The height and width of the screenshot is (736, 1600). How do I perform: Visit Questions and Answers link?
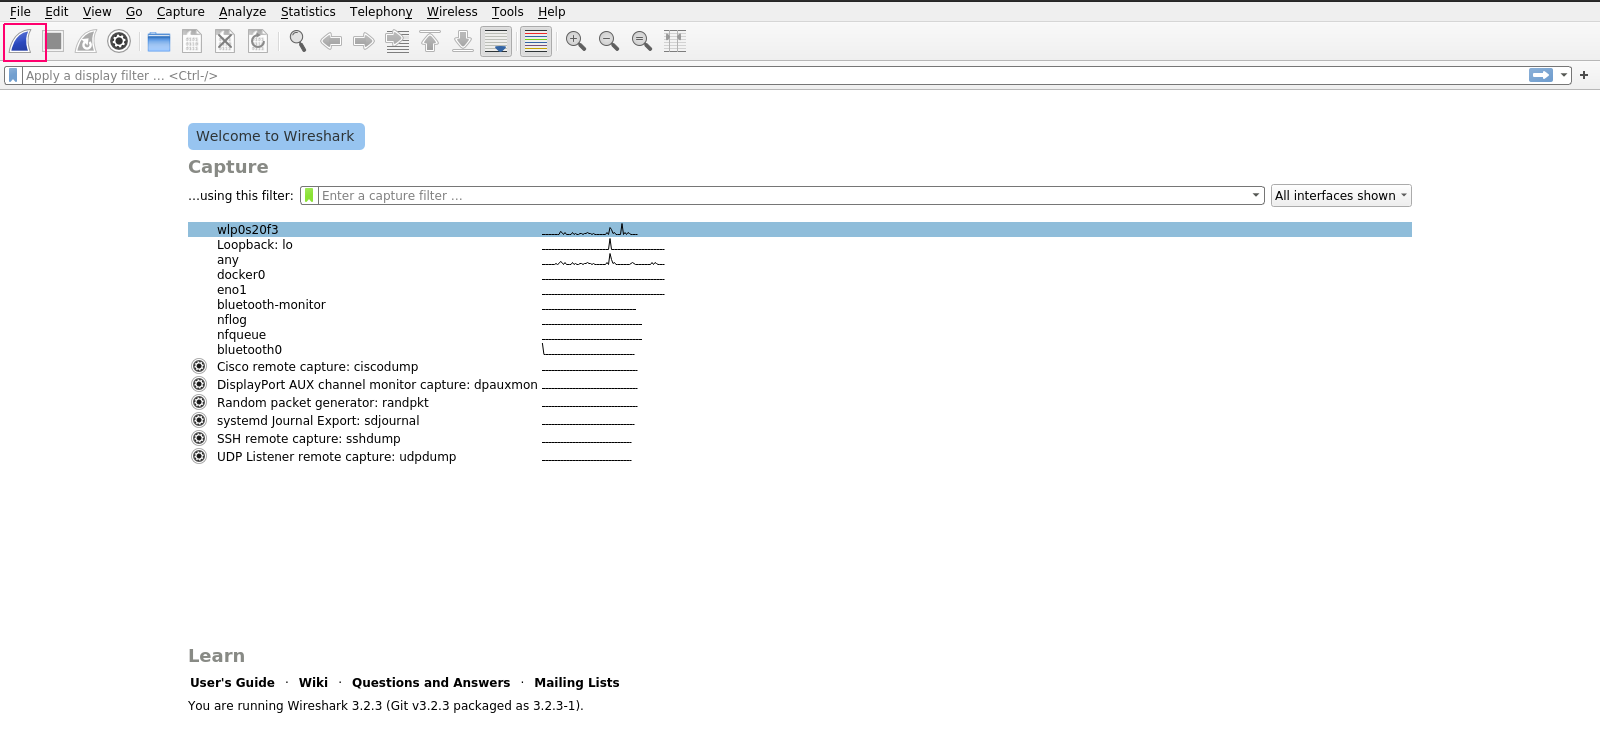(x=431, y=682)
